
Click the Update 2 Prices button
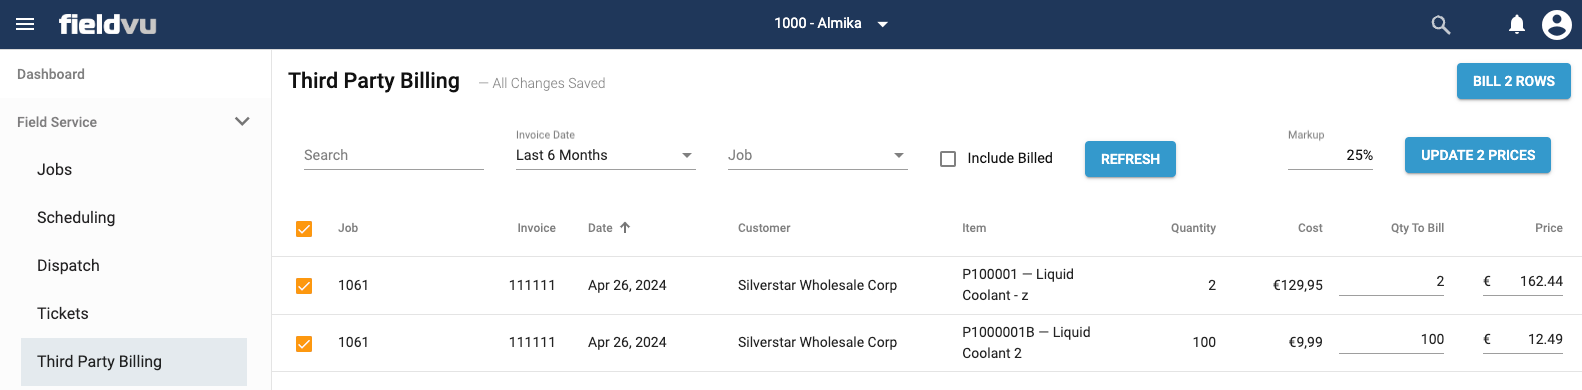tap(1477, 155)
